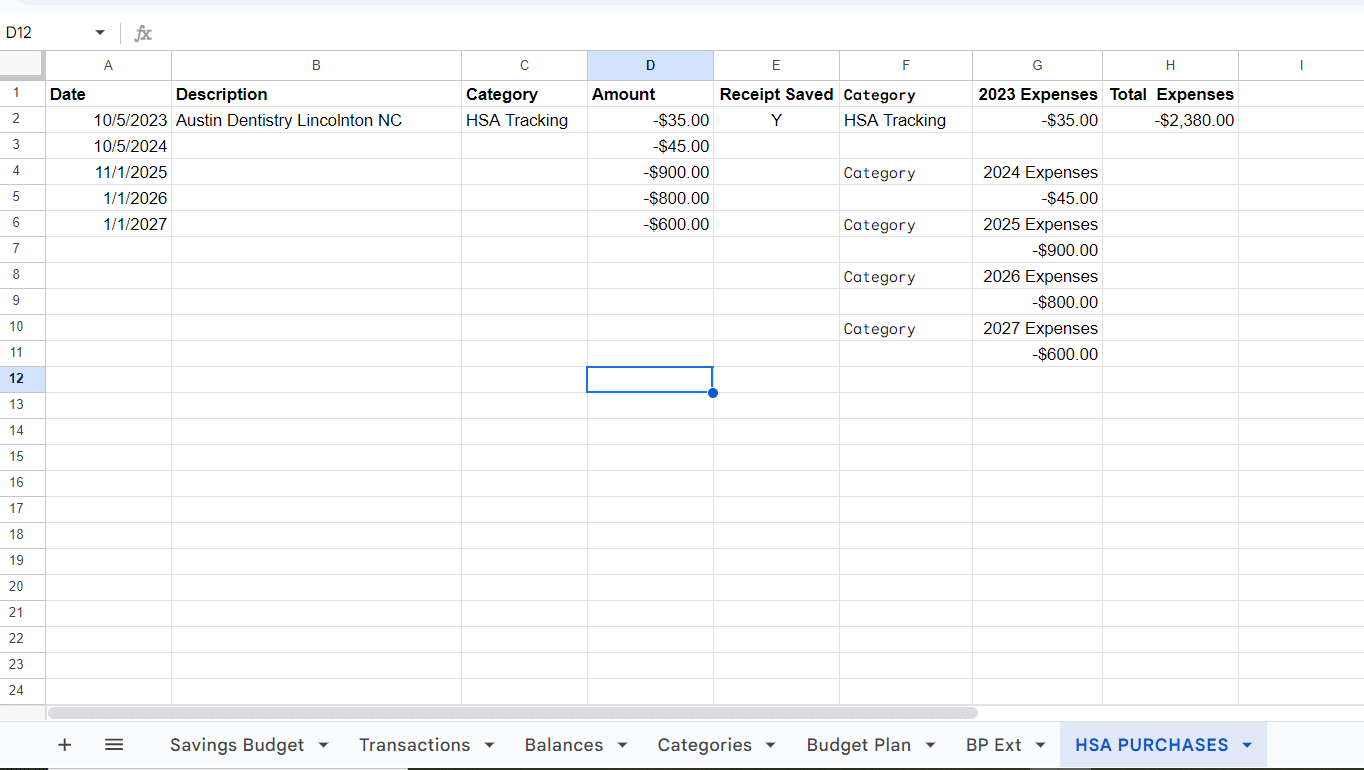Click the blue fill handle on cell D12

click(x=713, y=393)
